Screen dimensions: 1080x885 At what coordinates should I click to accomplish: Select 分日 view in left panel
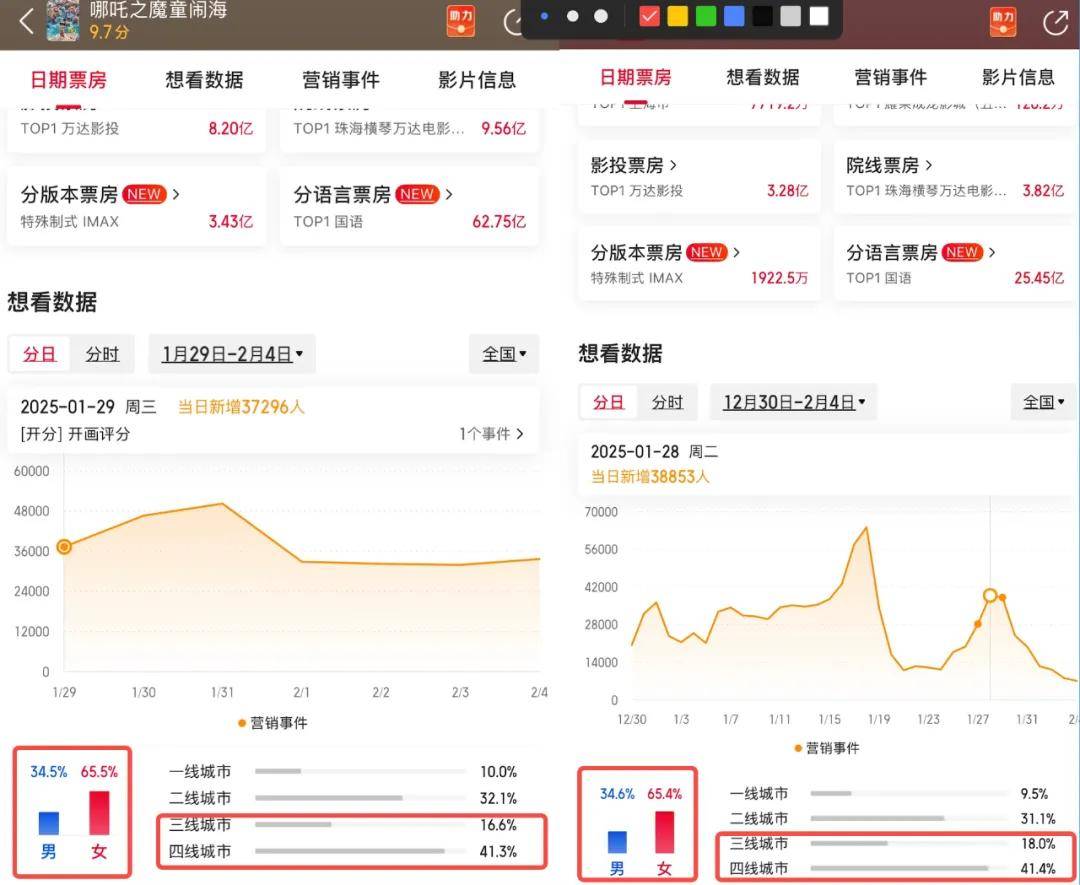pos(40,354)
